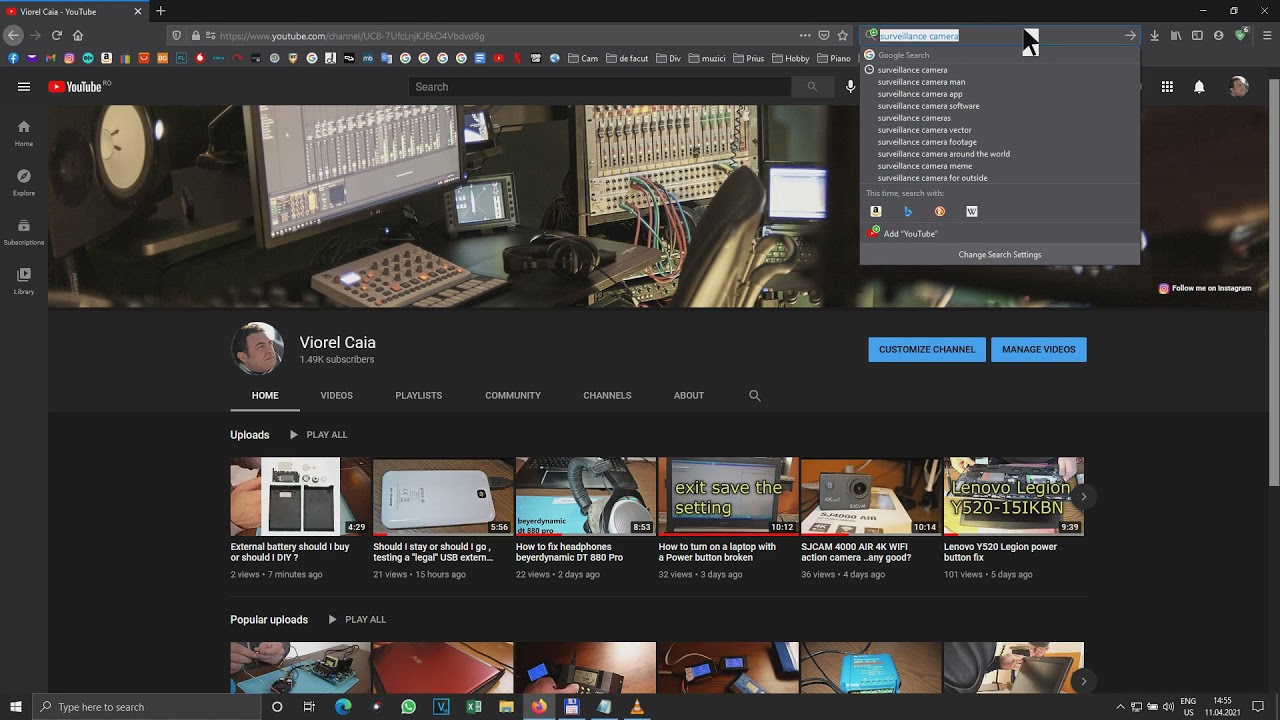Choose suggestion "surveillance camera software"
Viewport: 1280px width, 720px height.
929,106
